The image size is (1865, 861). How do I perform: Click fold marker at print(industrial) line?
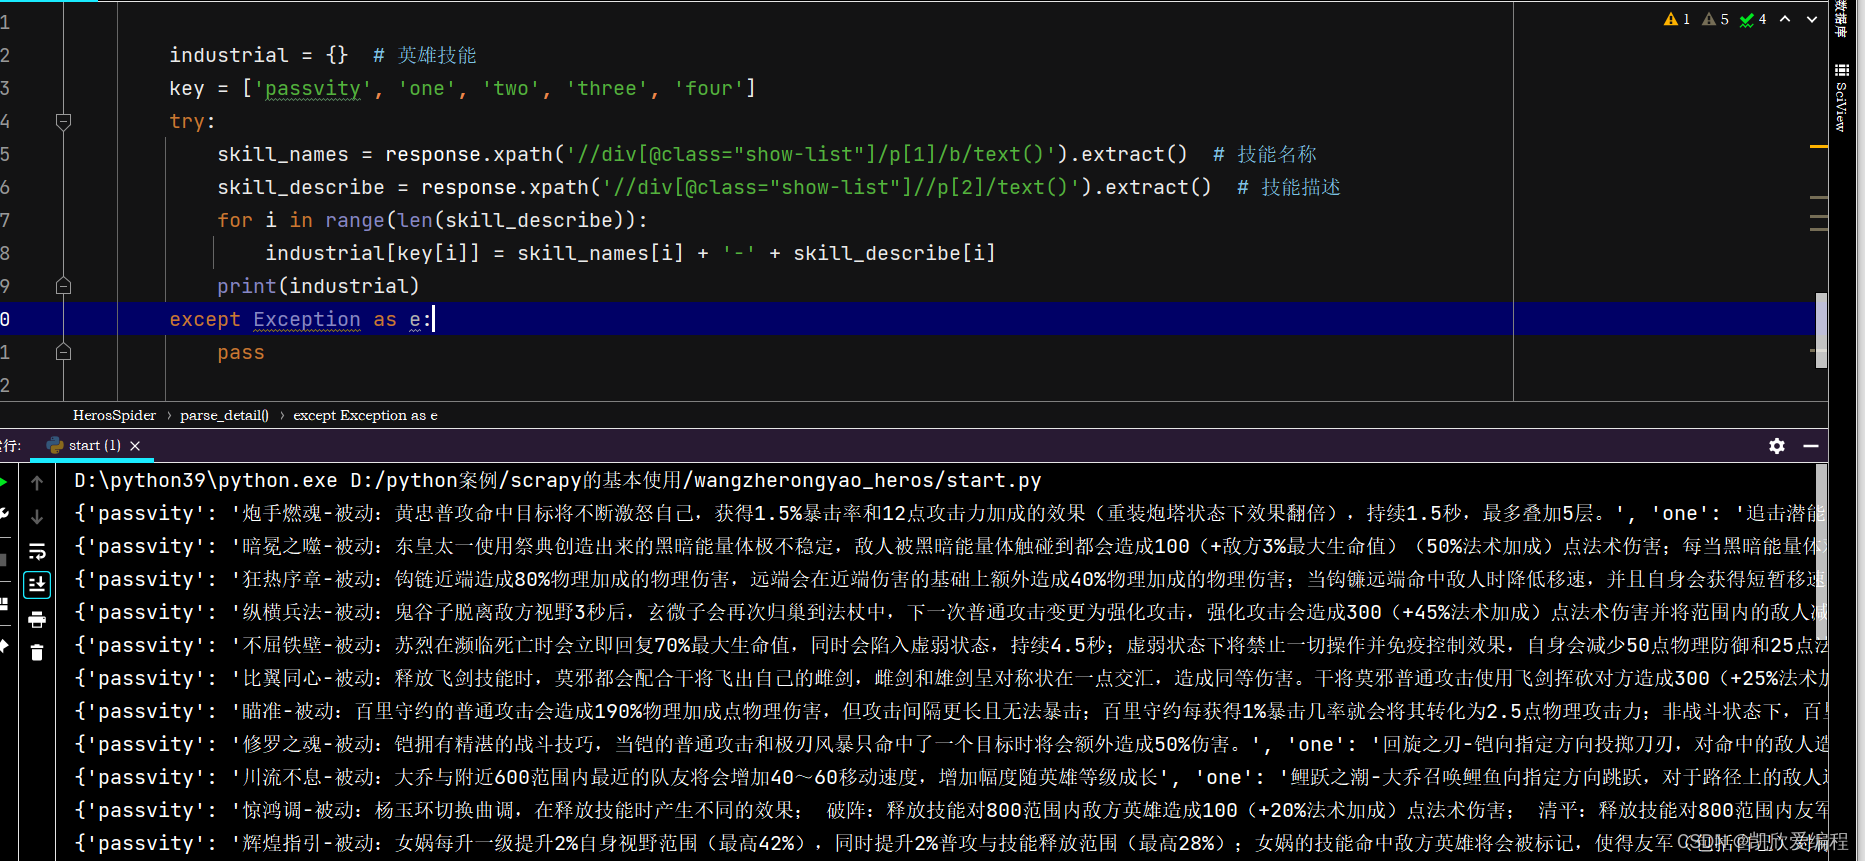tap(63, 286)
